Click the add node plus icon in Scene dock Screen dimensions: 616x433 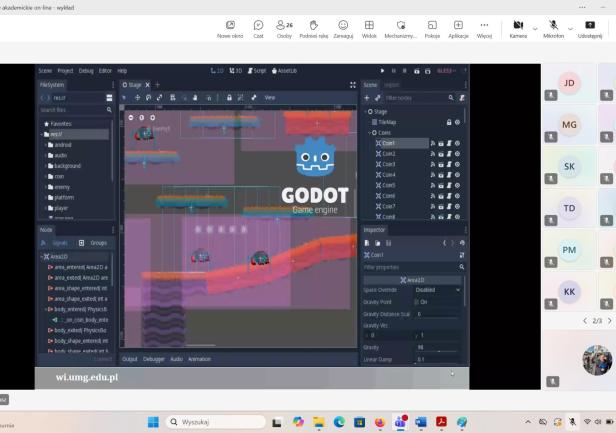coord(366,98)
